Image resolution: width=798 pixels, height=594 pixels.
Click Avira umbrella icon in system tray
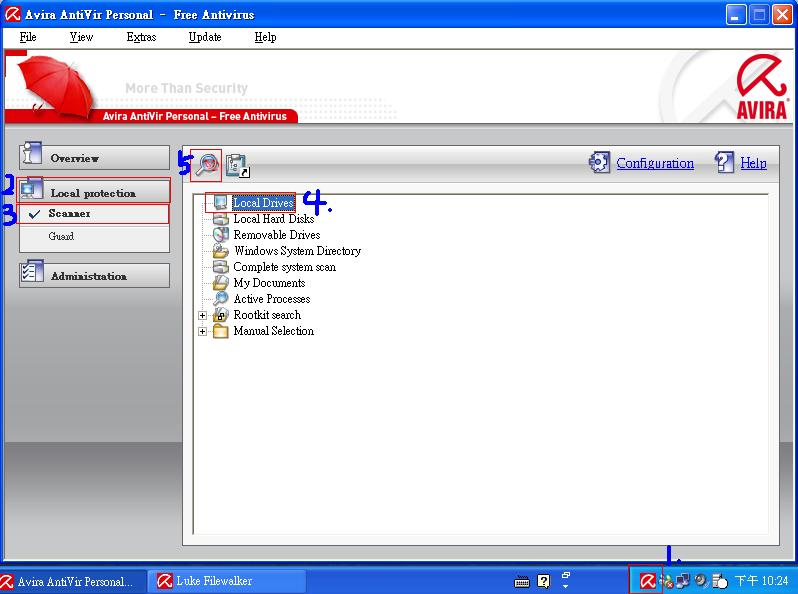pos(648,580)
